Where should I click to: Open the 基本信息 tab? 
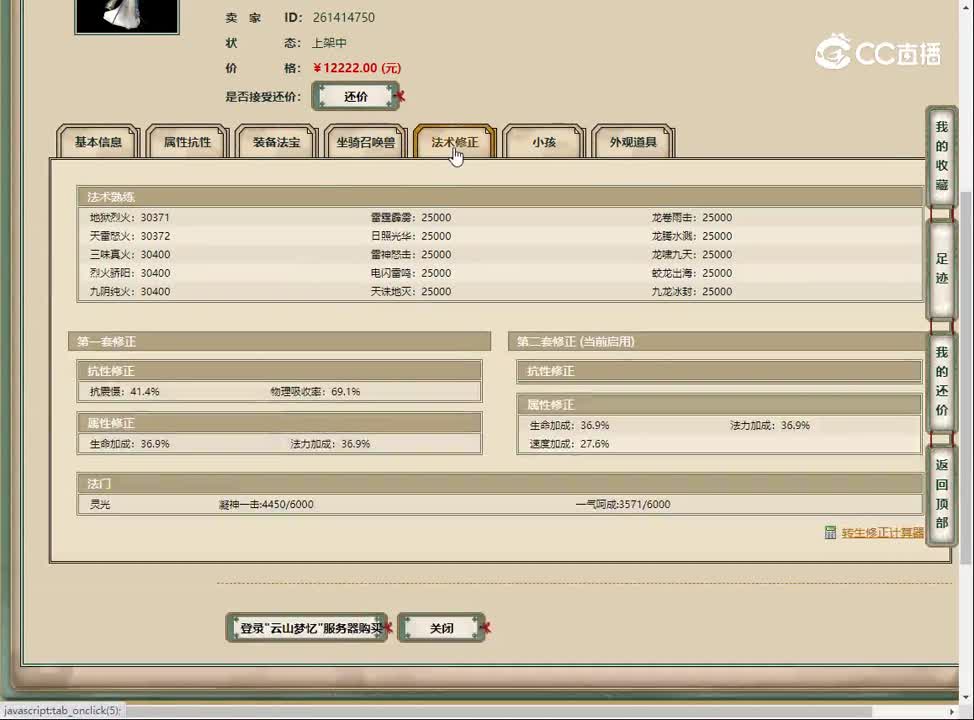click(x=98, y=142)
